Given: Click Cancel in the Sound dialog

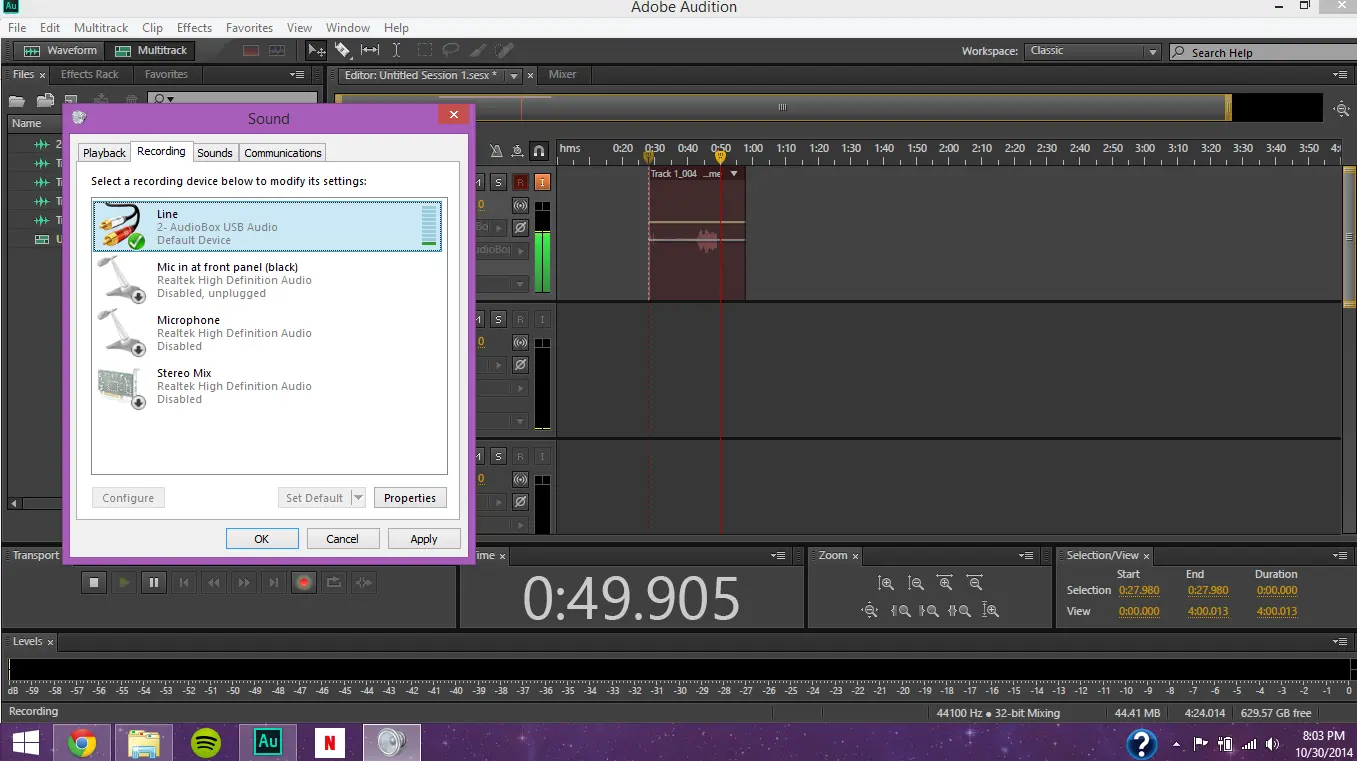Looking at the screenshot, I should pyautogui.click(x=342, y=539).
